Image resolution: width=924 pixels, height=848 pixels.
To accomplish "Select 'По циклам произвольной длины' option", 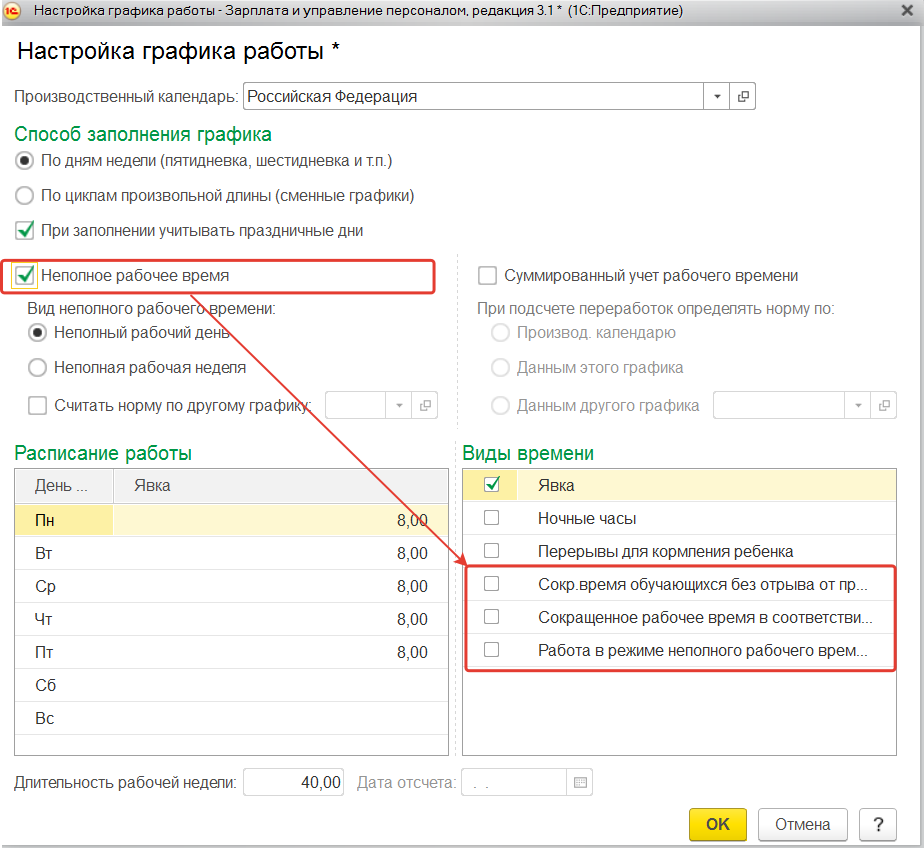I will (x=24, y=196).
